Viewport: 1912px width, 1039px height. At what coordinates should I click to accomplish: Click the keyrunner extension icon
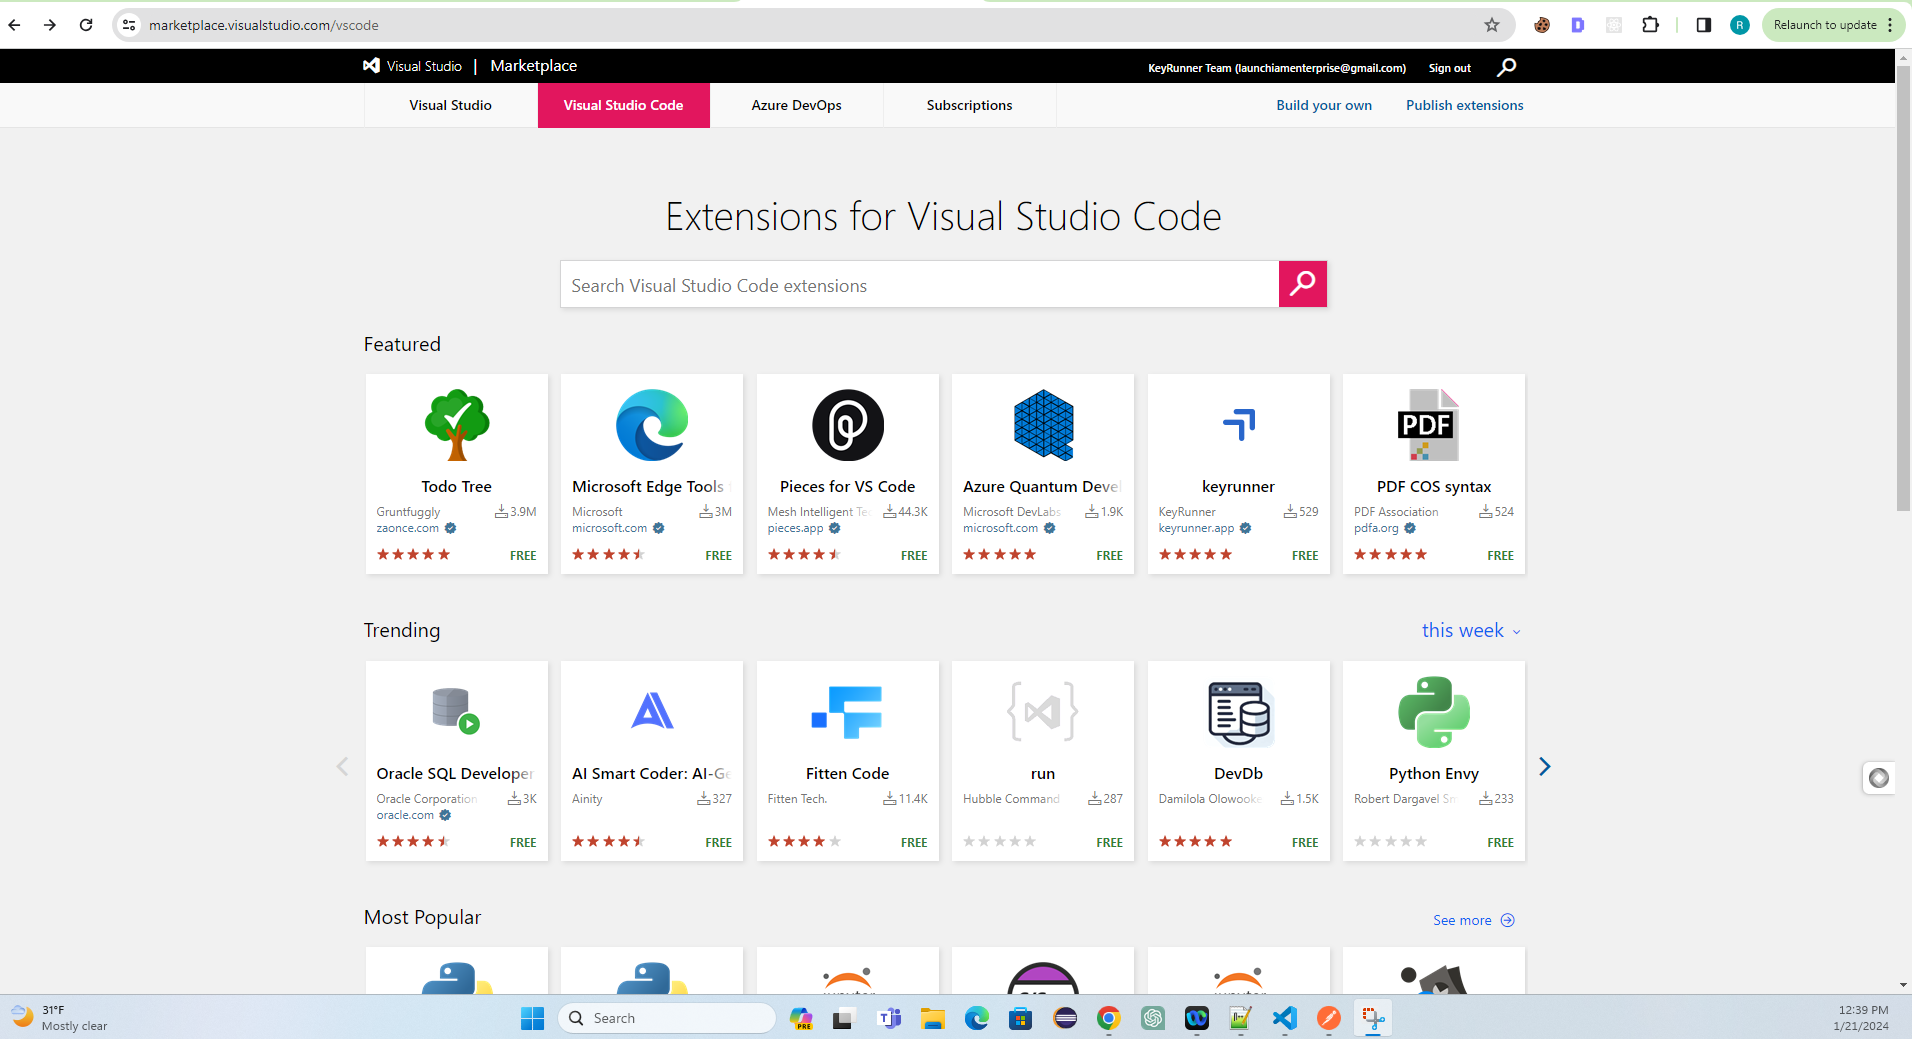[x=1239, y=424]
